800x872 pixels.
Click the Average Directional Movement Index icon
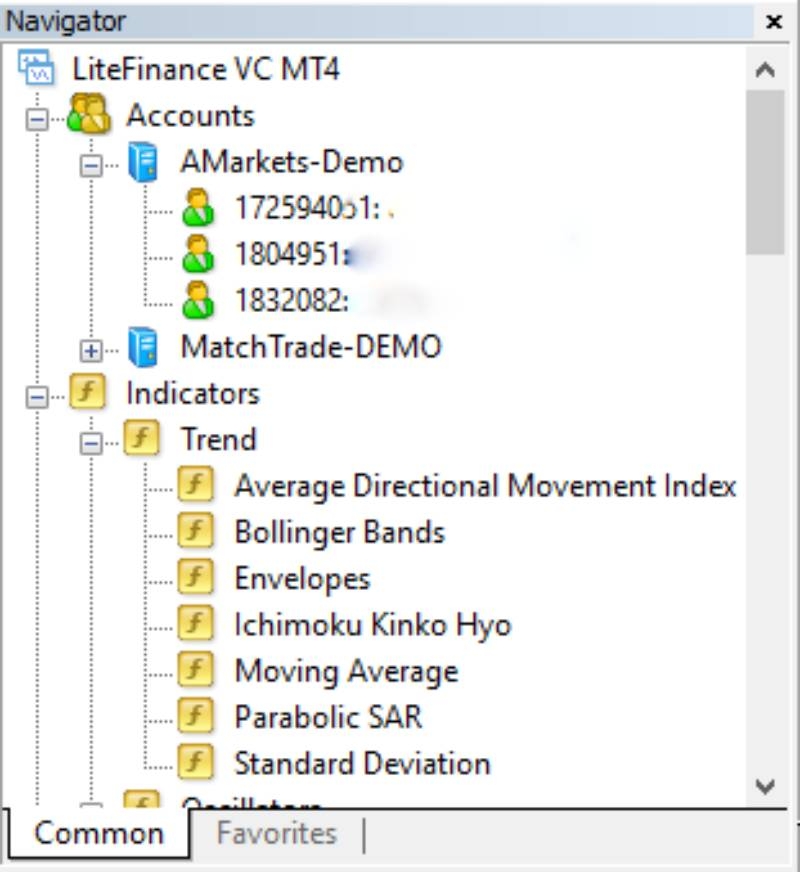tap(196, 484)
